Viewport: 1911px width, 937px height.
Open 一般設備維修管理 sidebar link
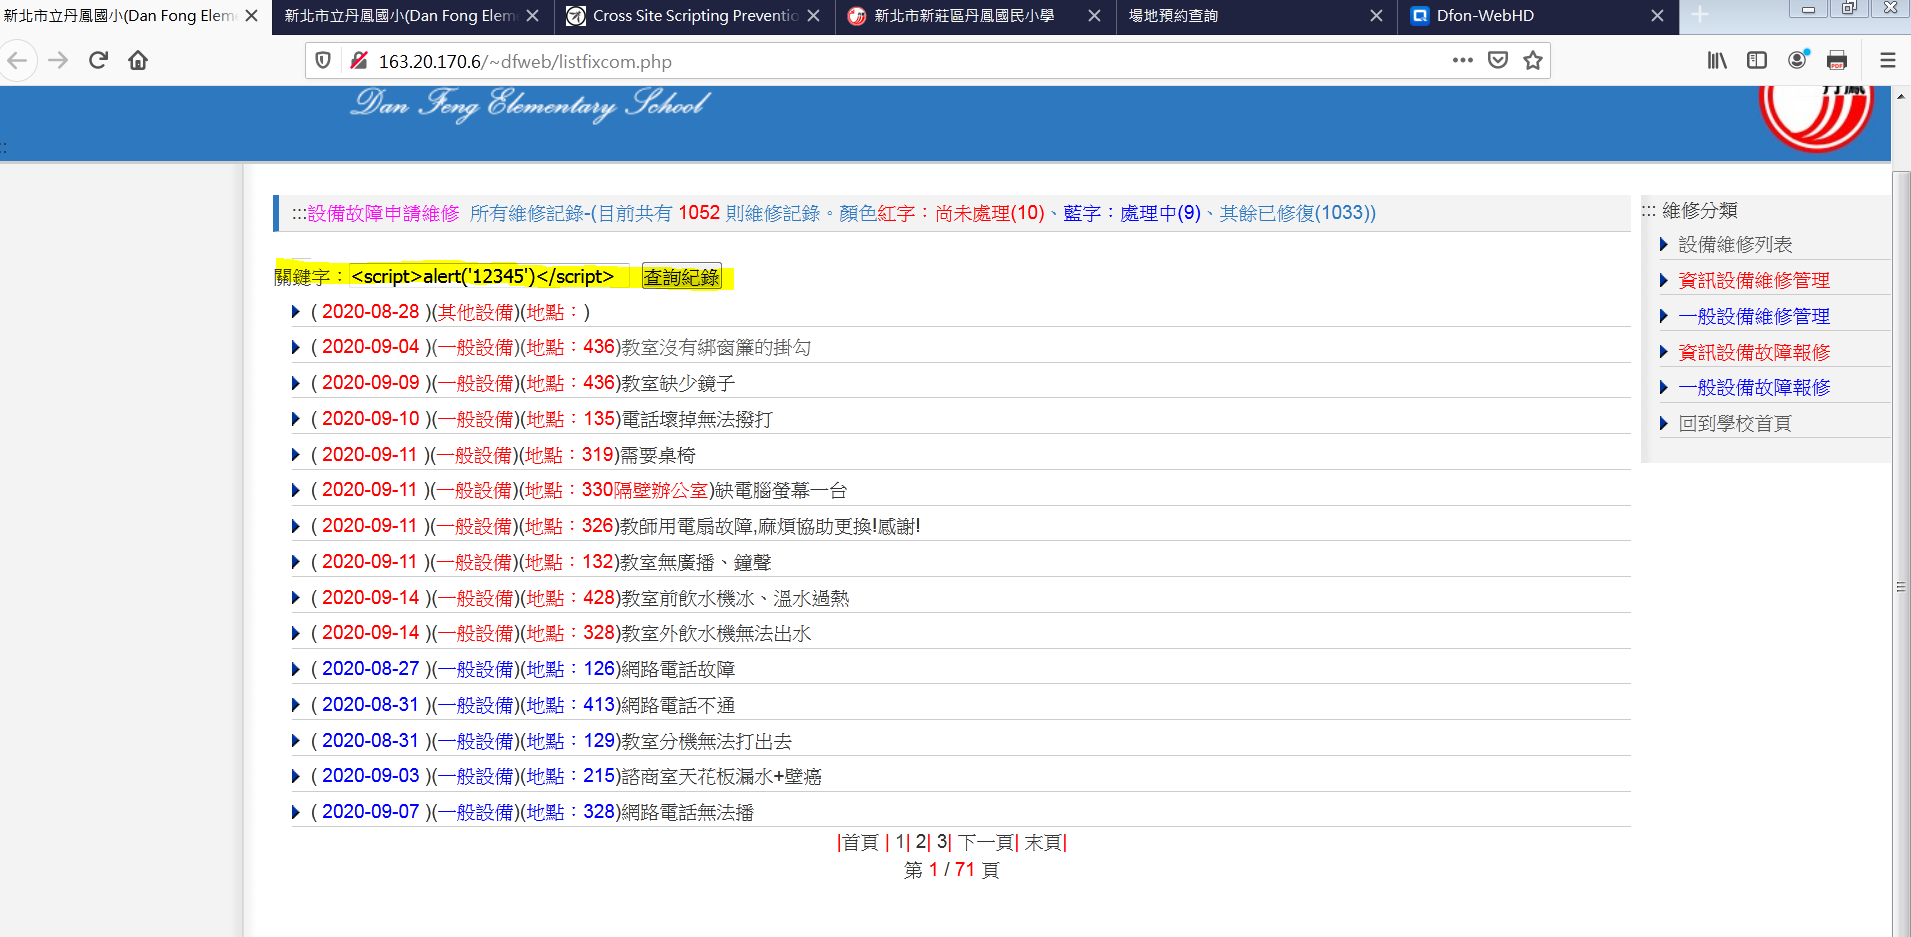tap(1754, 317)
